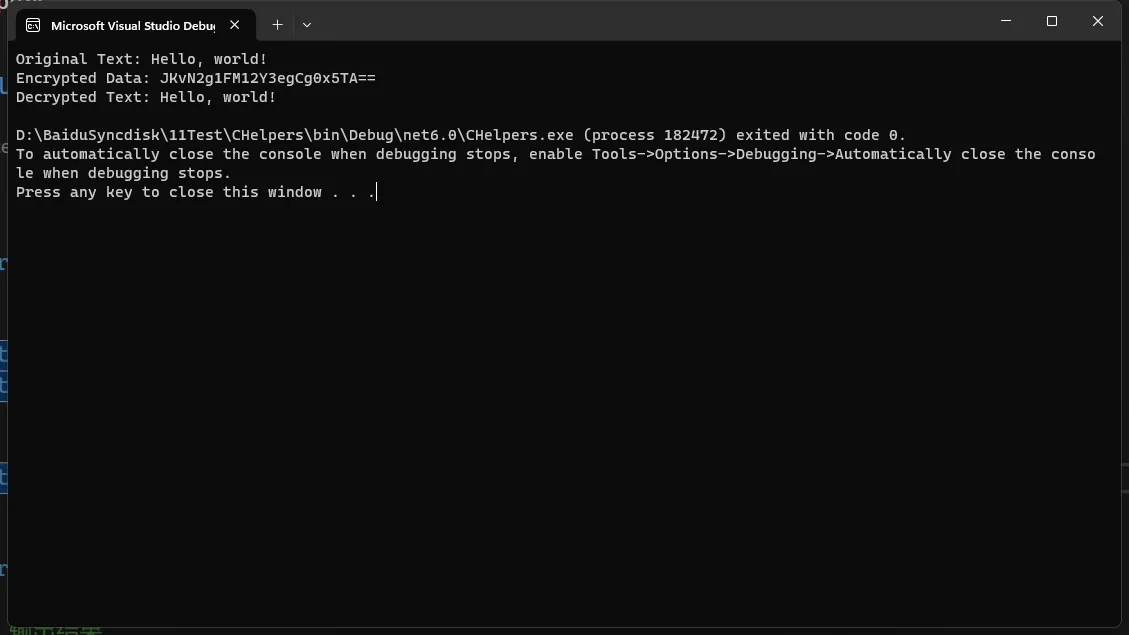Click the encrypted string JKvN2g1FM12Y3egCg0x5TA==
The image size is (1129, 635).
pos(268,78)
